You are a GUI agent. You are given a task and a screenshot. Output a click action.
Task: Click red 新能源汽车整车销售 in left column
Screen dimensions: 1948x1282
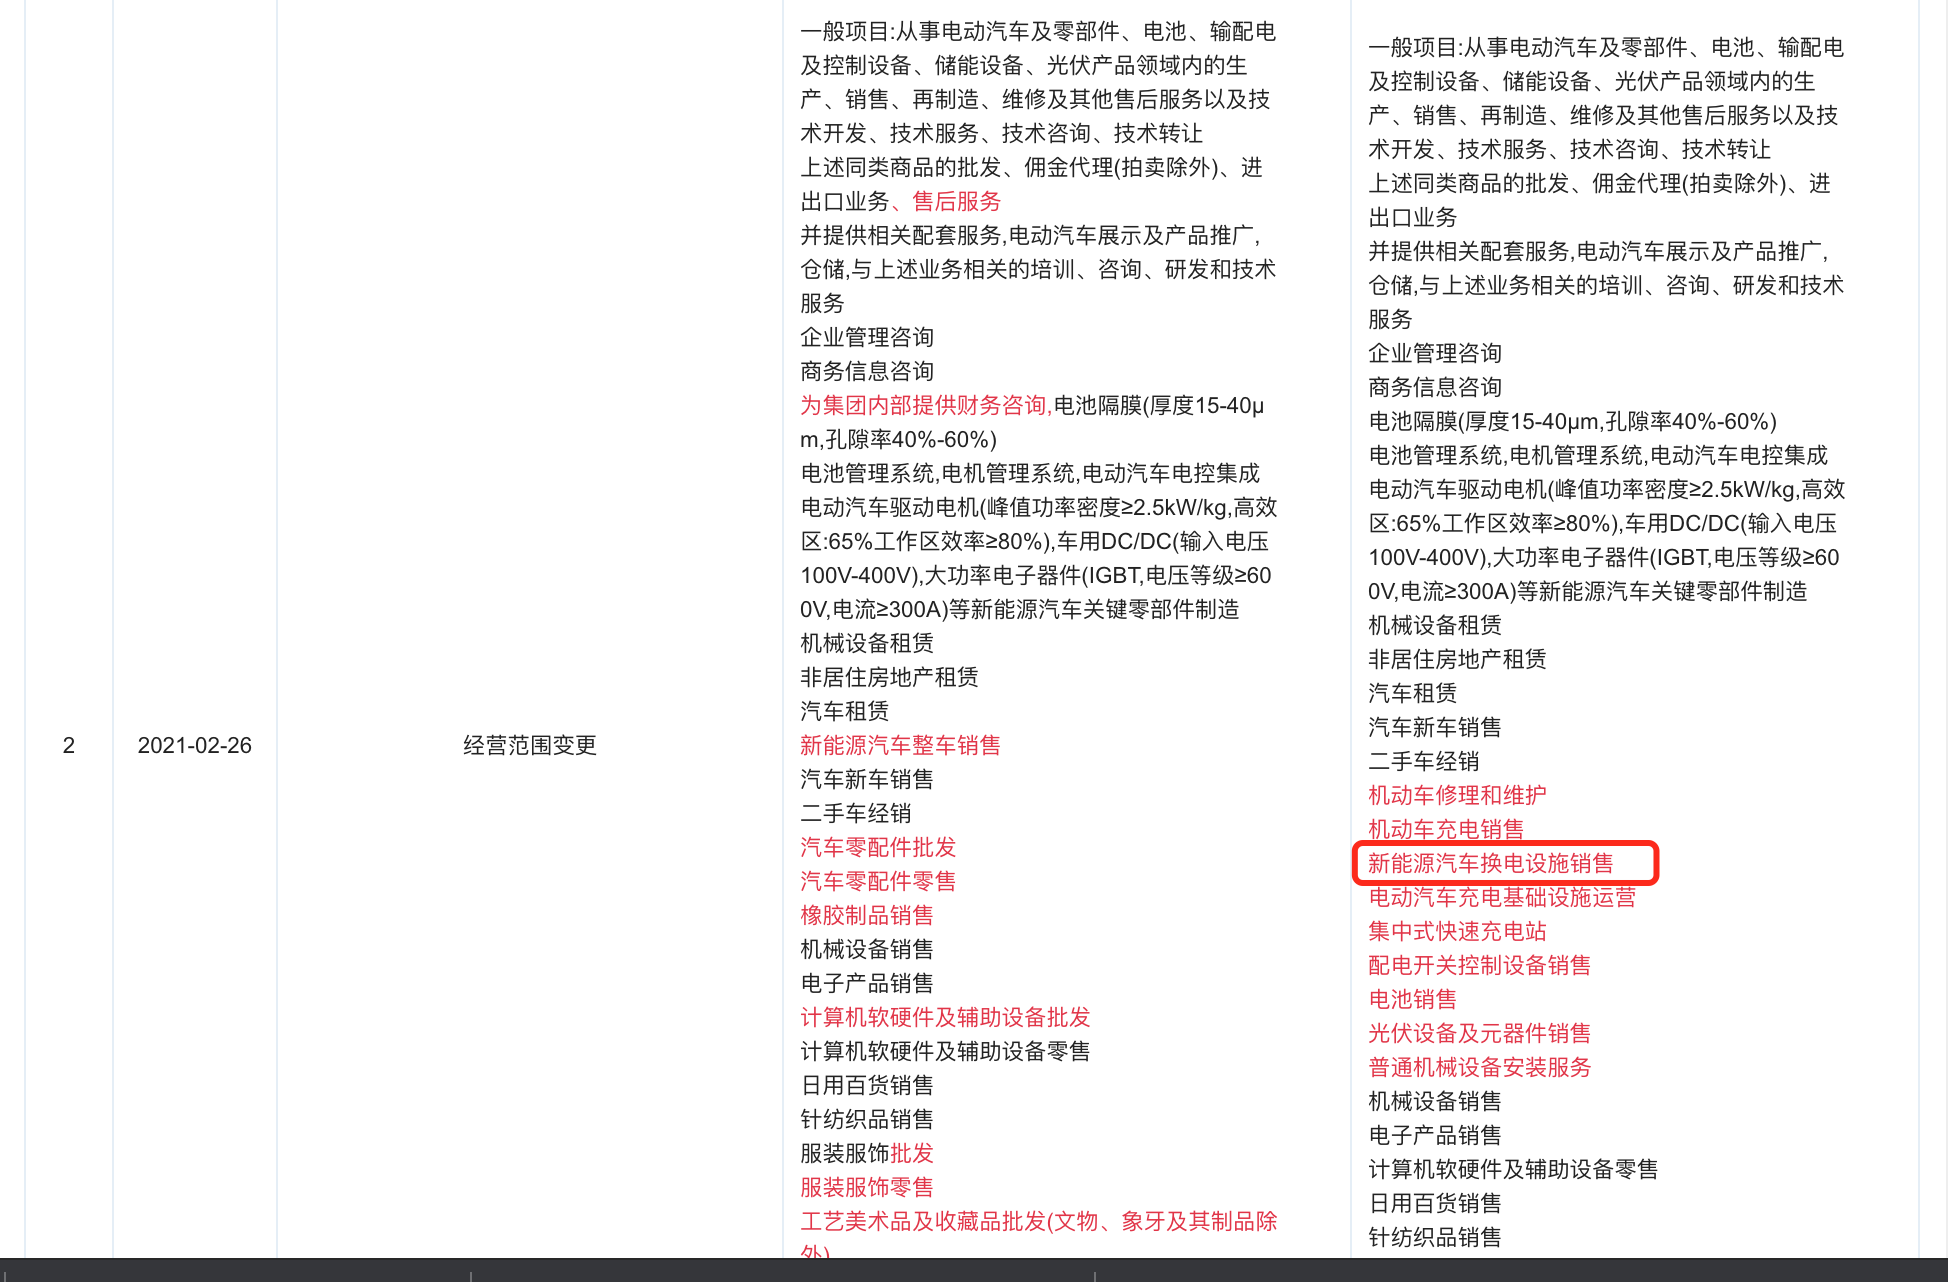900,745
